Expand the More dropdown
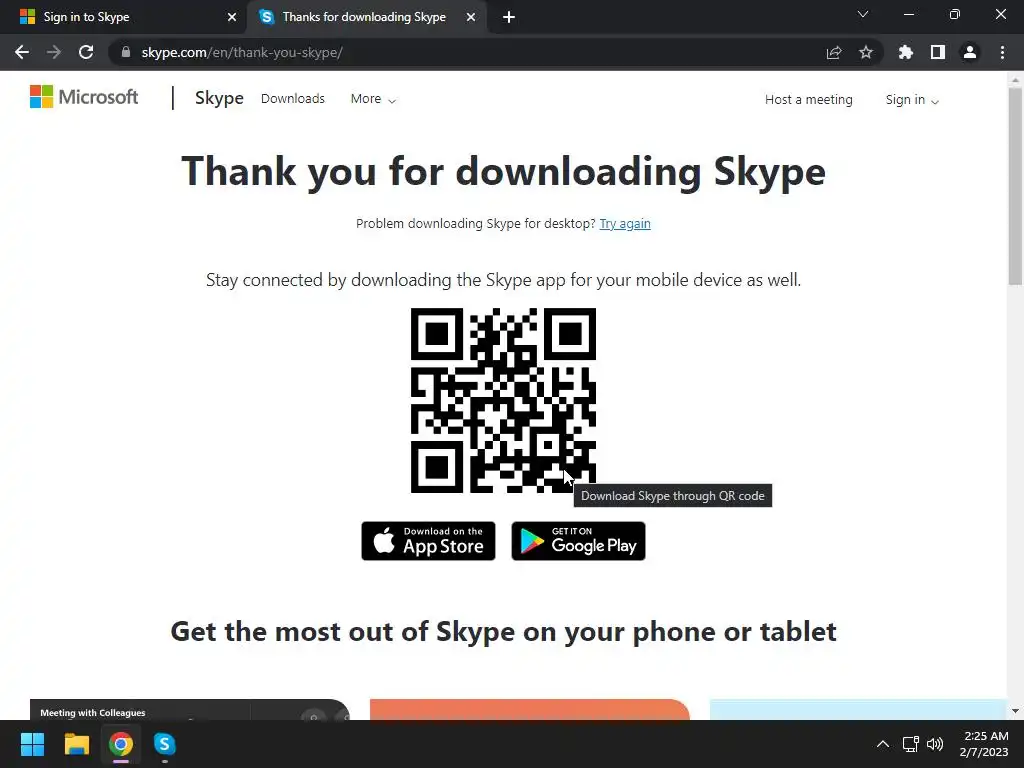1024x768 pixels. 373,99
